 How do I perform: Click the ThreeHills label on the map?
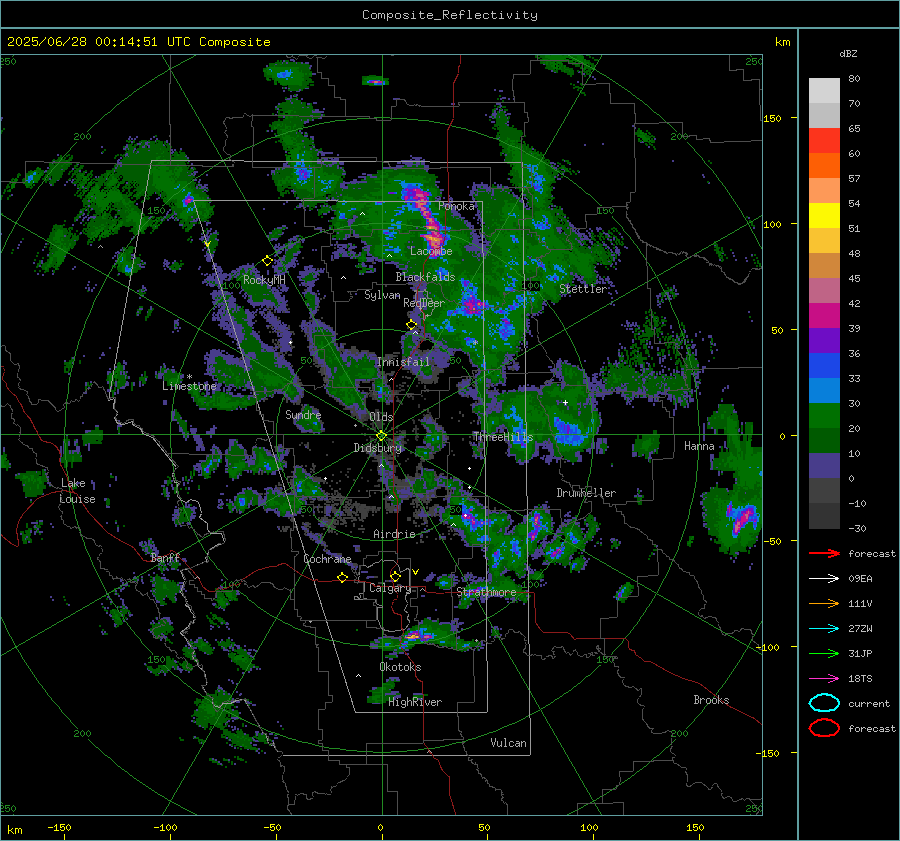click(x=503, y=437)
